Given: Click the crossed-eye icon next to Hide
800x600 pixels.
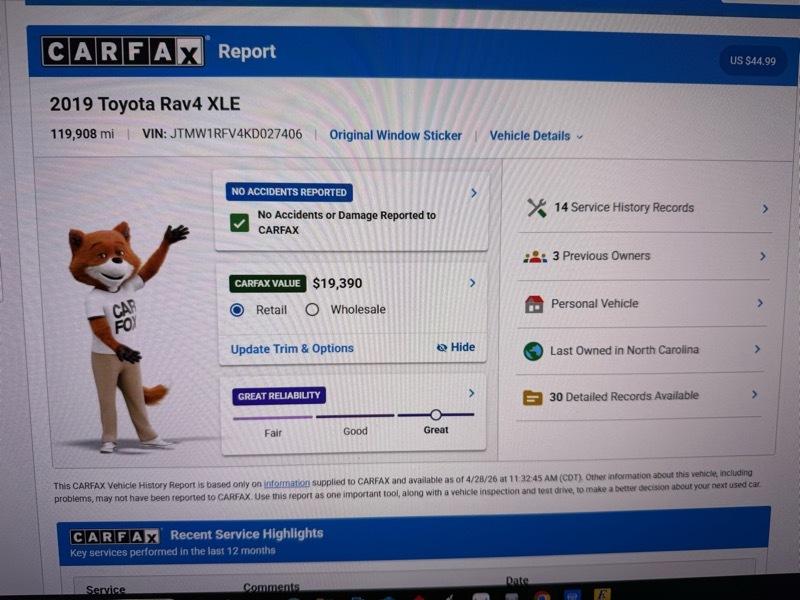Looking at the screenshot, I should point(441,348).
